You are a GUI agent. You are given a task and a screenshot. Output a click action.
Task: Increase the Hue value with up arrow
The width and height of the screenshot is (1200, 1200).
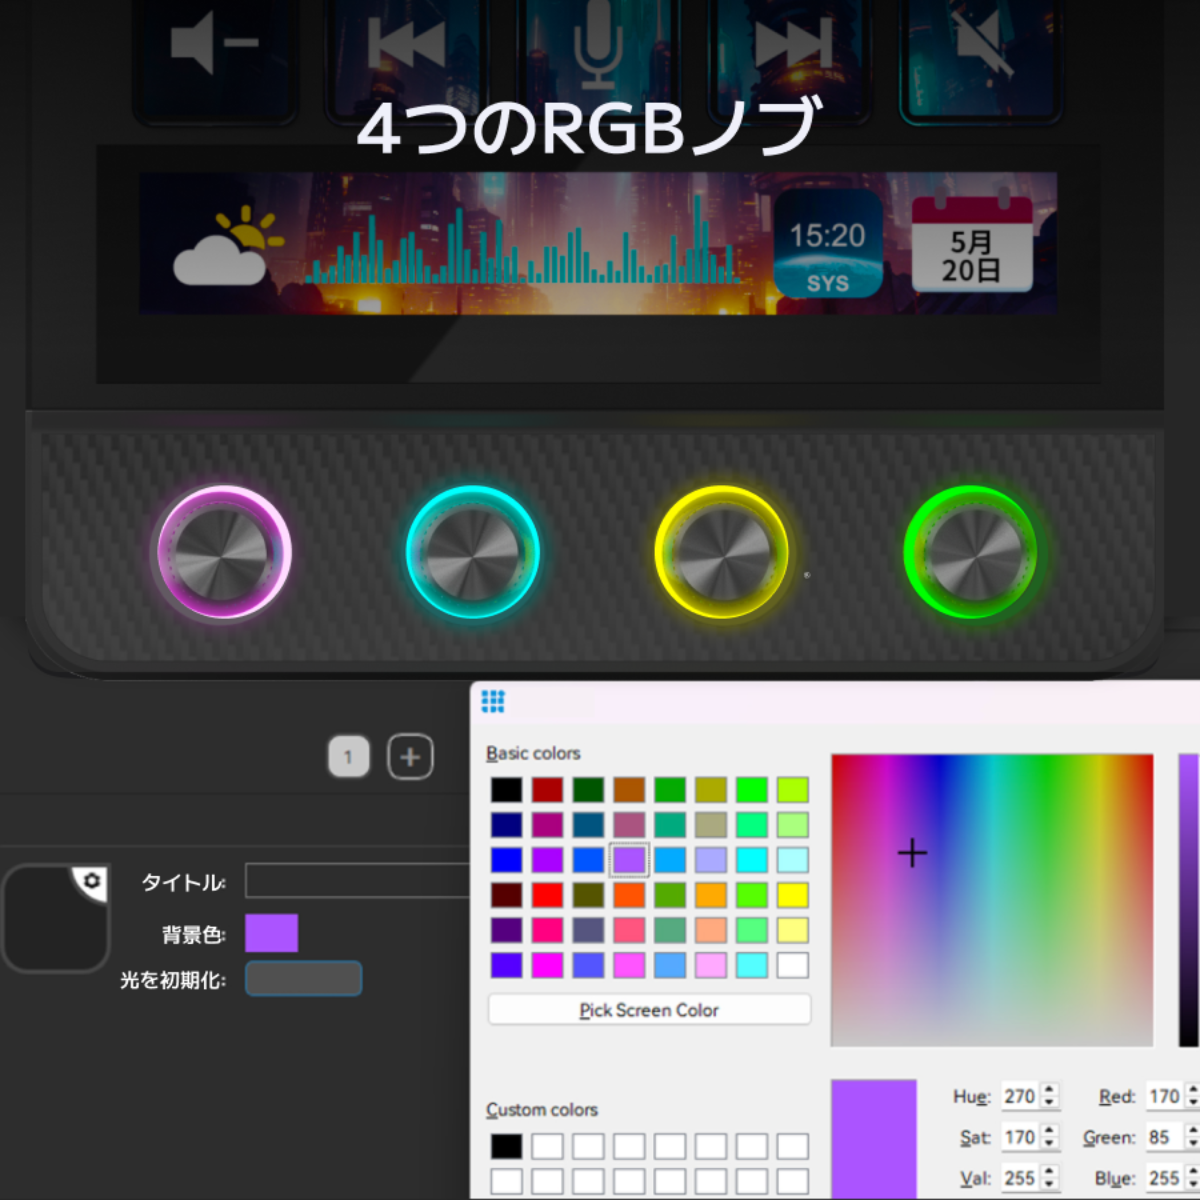tap(1049, 1090)
